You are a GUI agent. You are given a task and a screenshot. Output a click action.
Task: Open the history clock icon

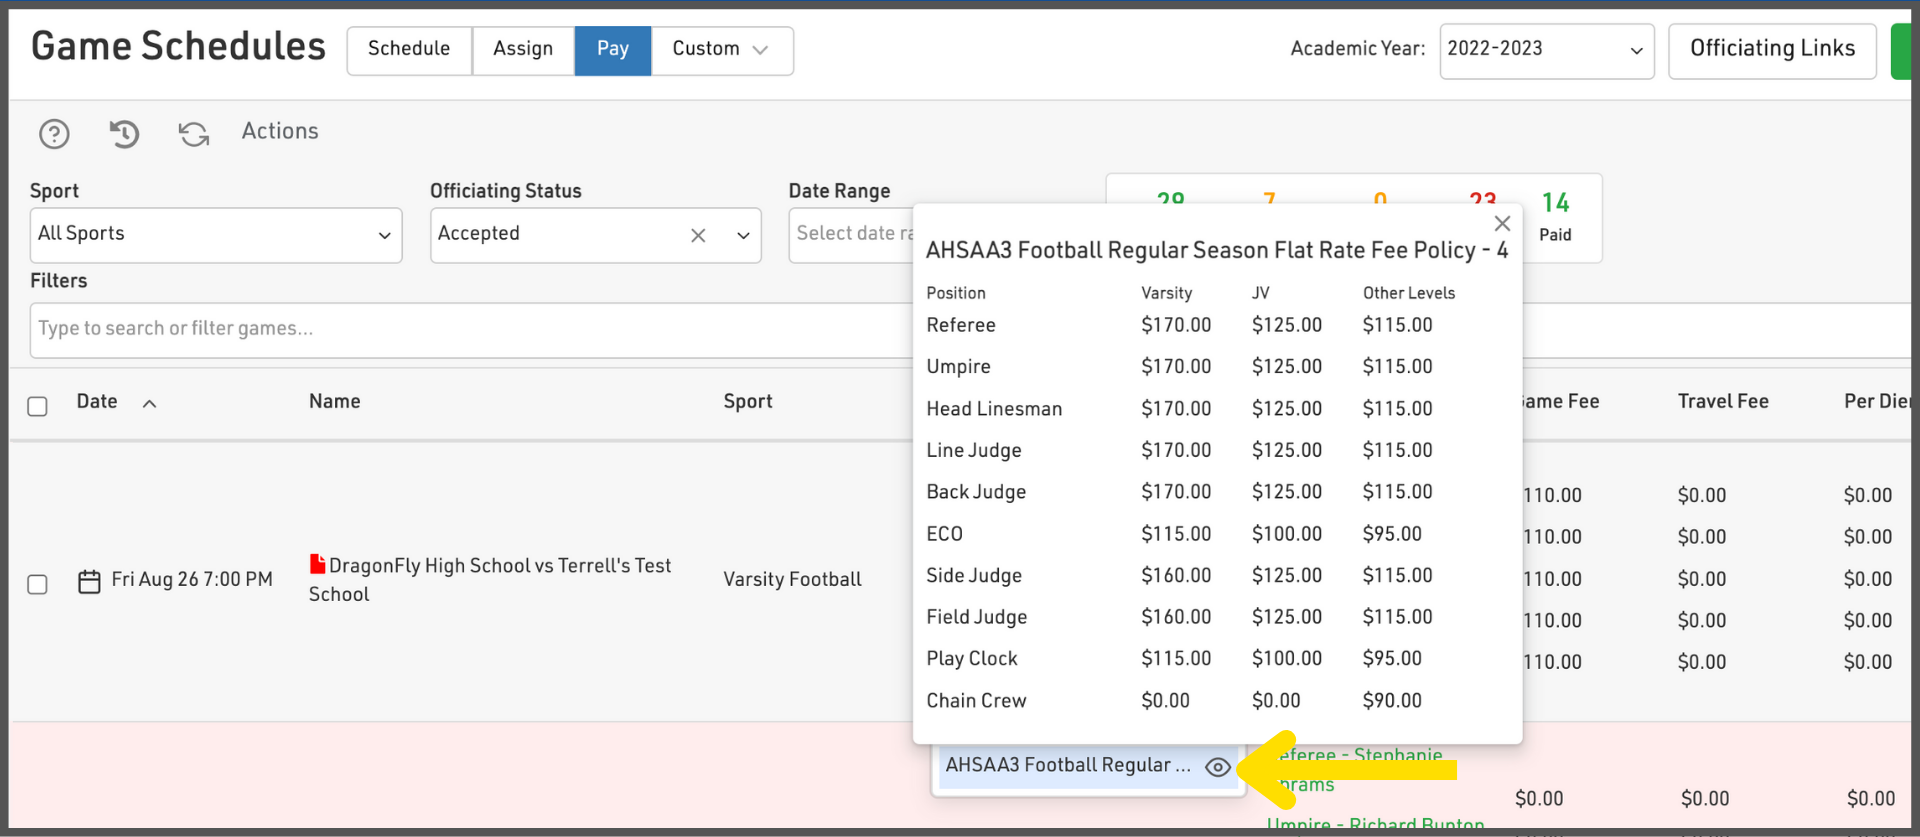(124, 133)
